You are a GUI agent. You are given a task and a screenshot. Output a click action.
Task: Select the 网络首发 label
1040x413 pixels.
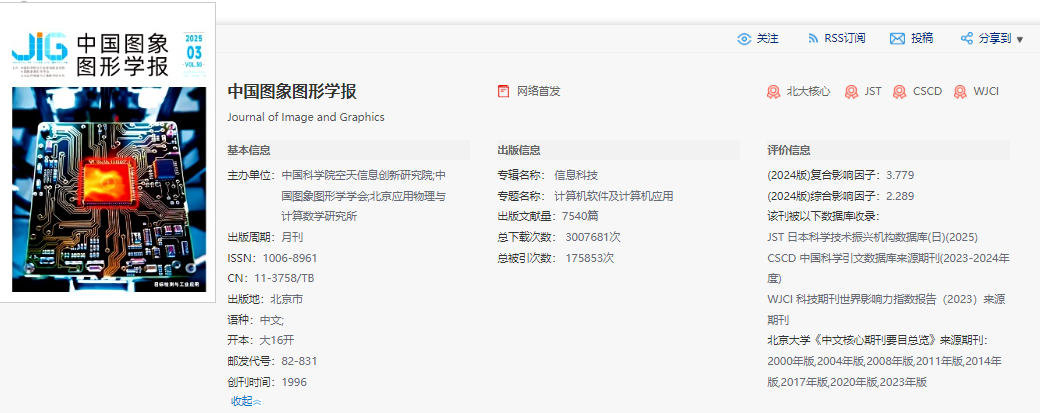click(539, 91)
